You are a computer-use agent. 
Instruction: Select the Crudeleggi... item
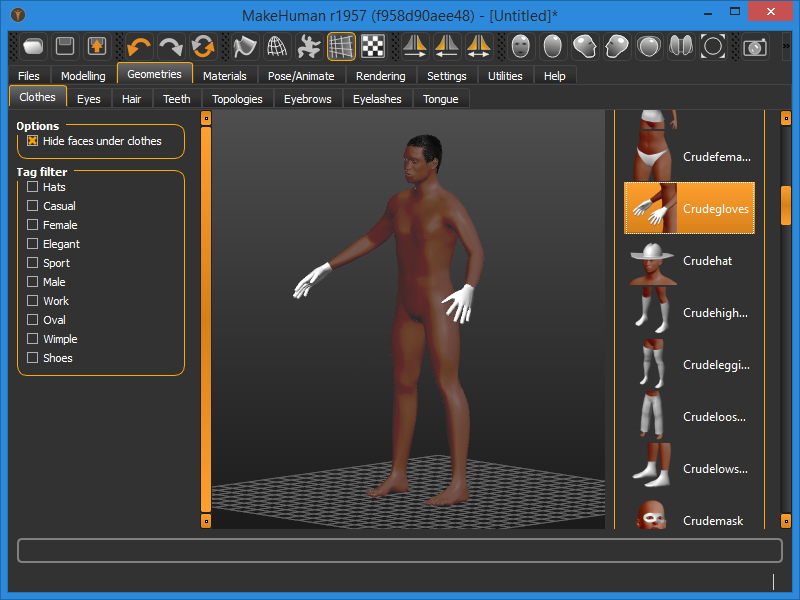pyautogui.click(x=689, y=364)
